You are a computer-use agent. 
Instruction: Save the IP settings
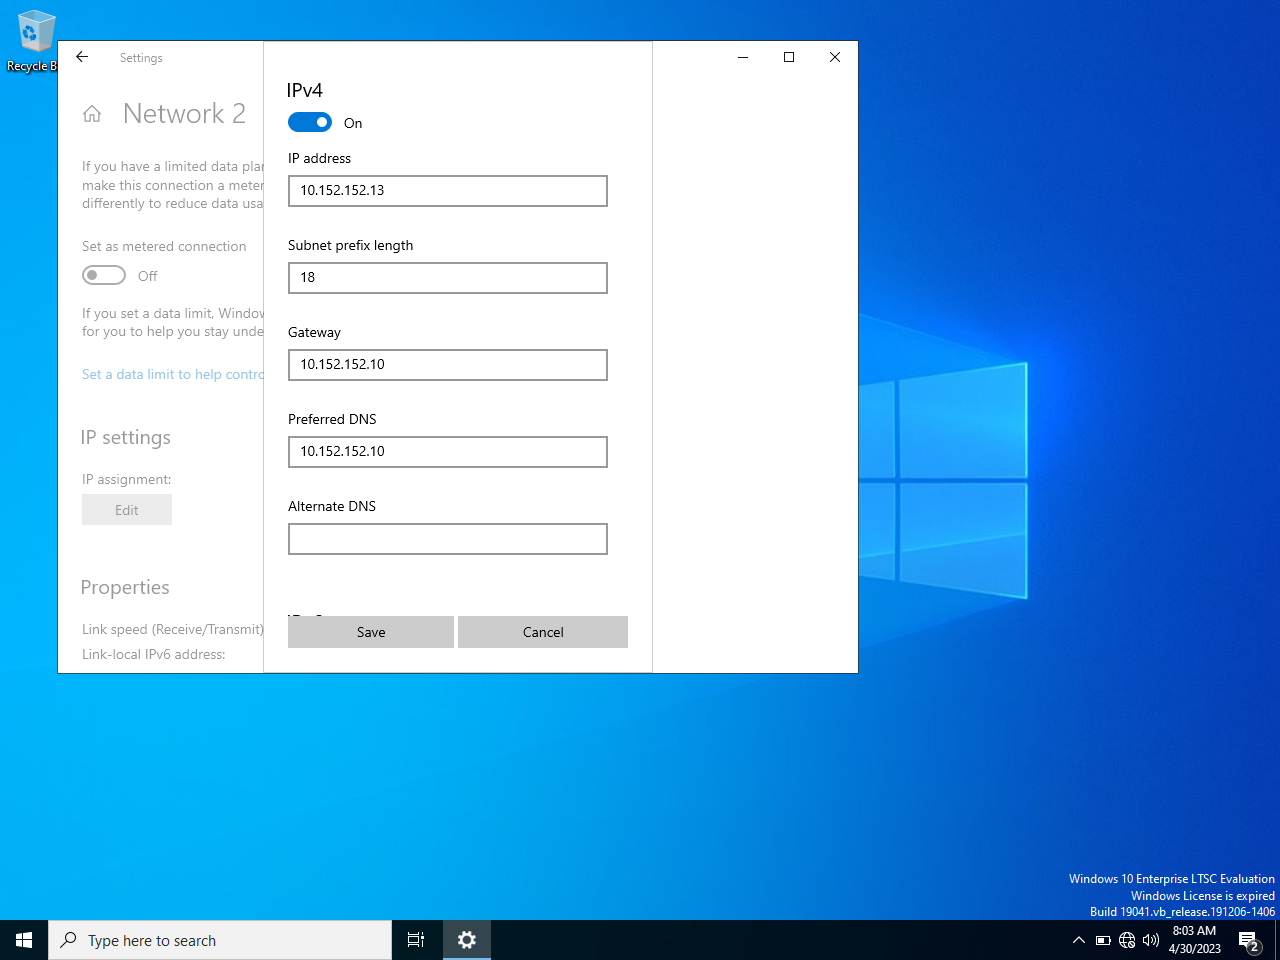click(x=371, y=632)
